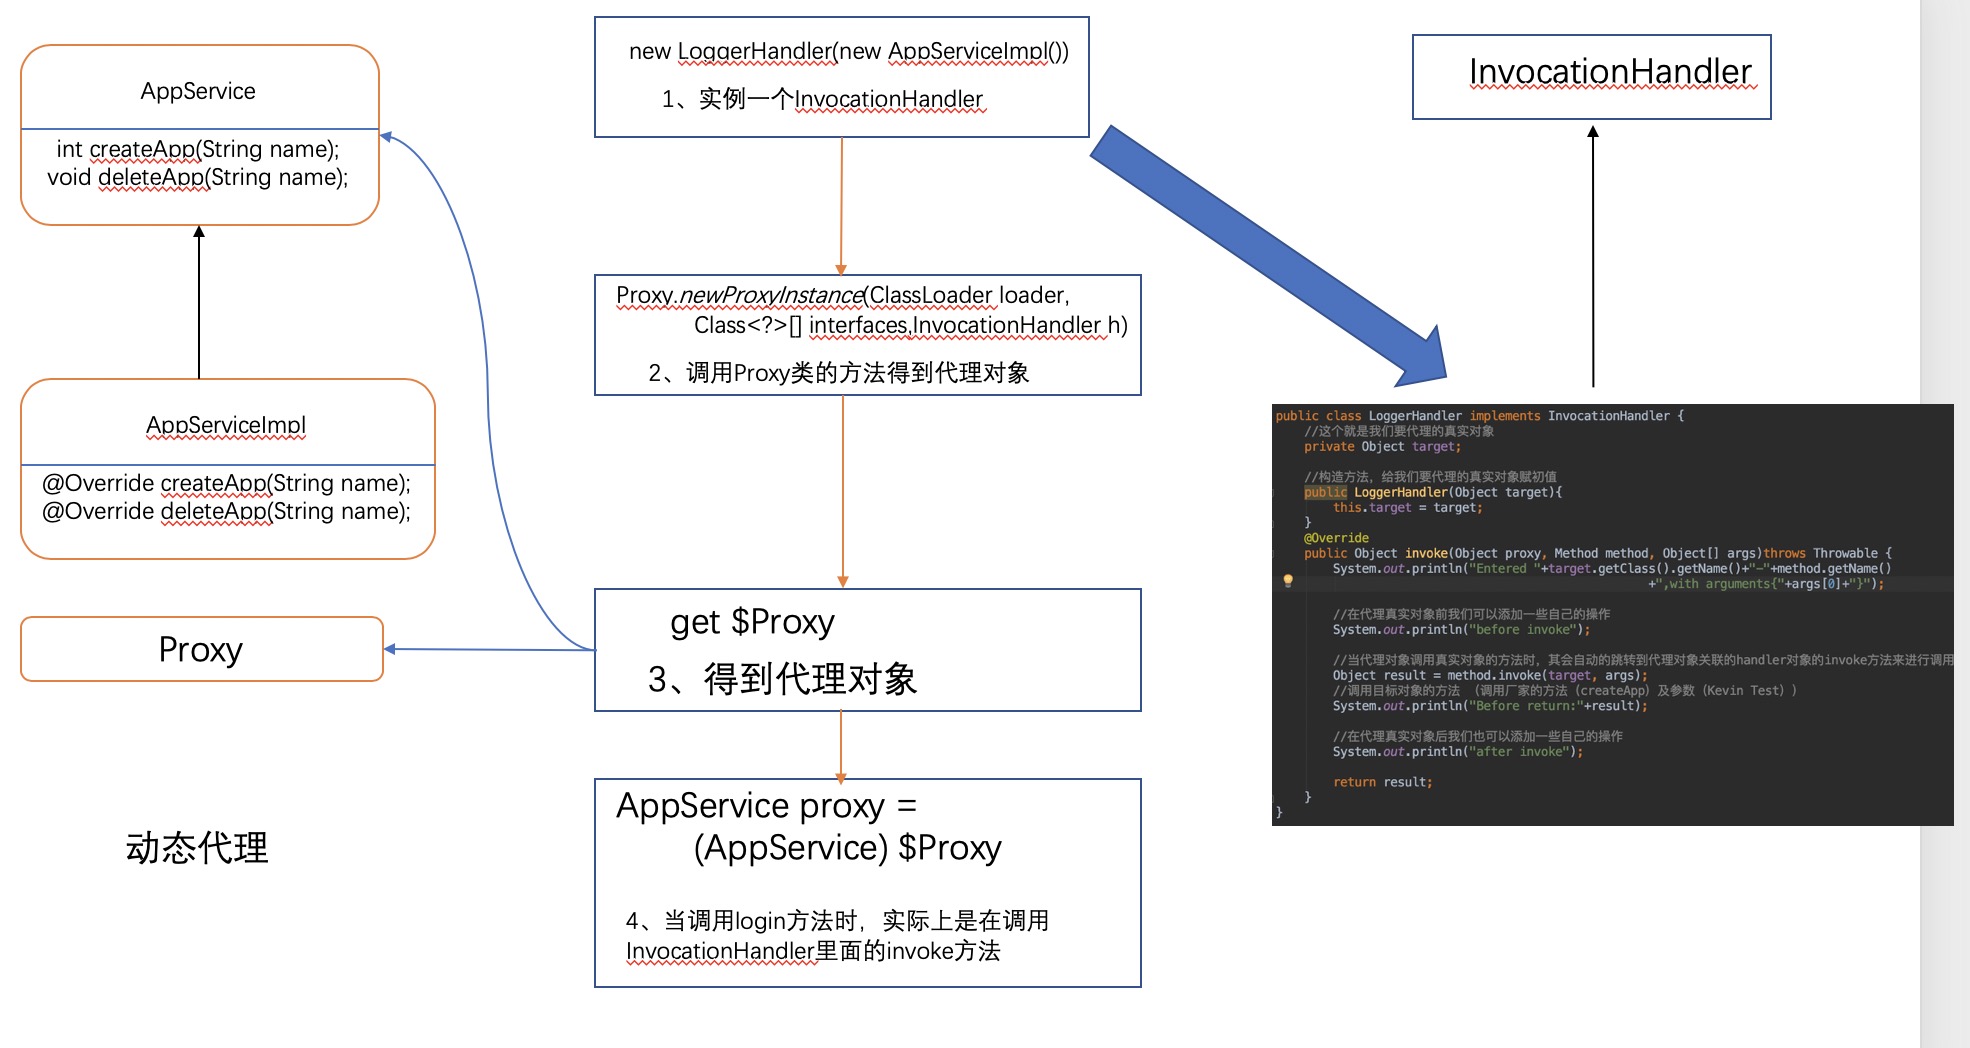The image size is (1970, 1048).
Task: Click the 'private Object target;' code line
Action: click(1382, 447)
